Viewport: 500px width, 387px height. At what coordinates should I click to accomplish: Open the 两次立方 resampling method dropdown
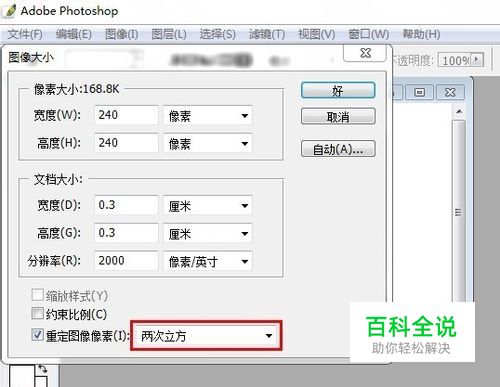[x=206, y=336]
